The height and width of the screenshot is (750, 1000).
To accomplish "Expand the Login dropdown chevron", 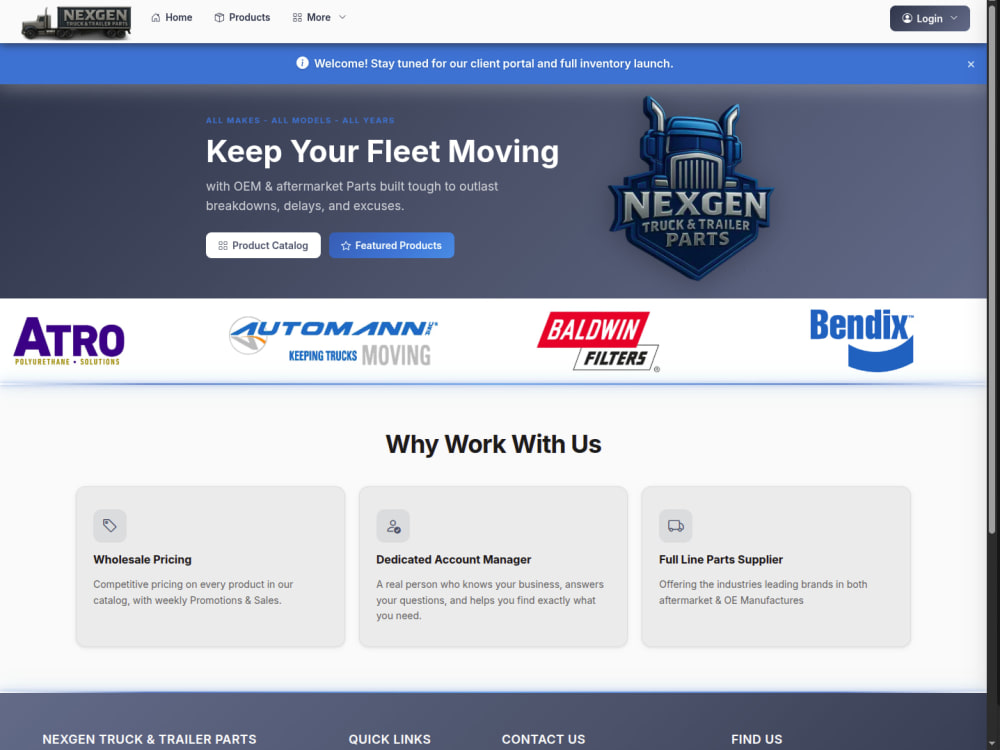I will click(x=954, y=18).
